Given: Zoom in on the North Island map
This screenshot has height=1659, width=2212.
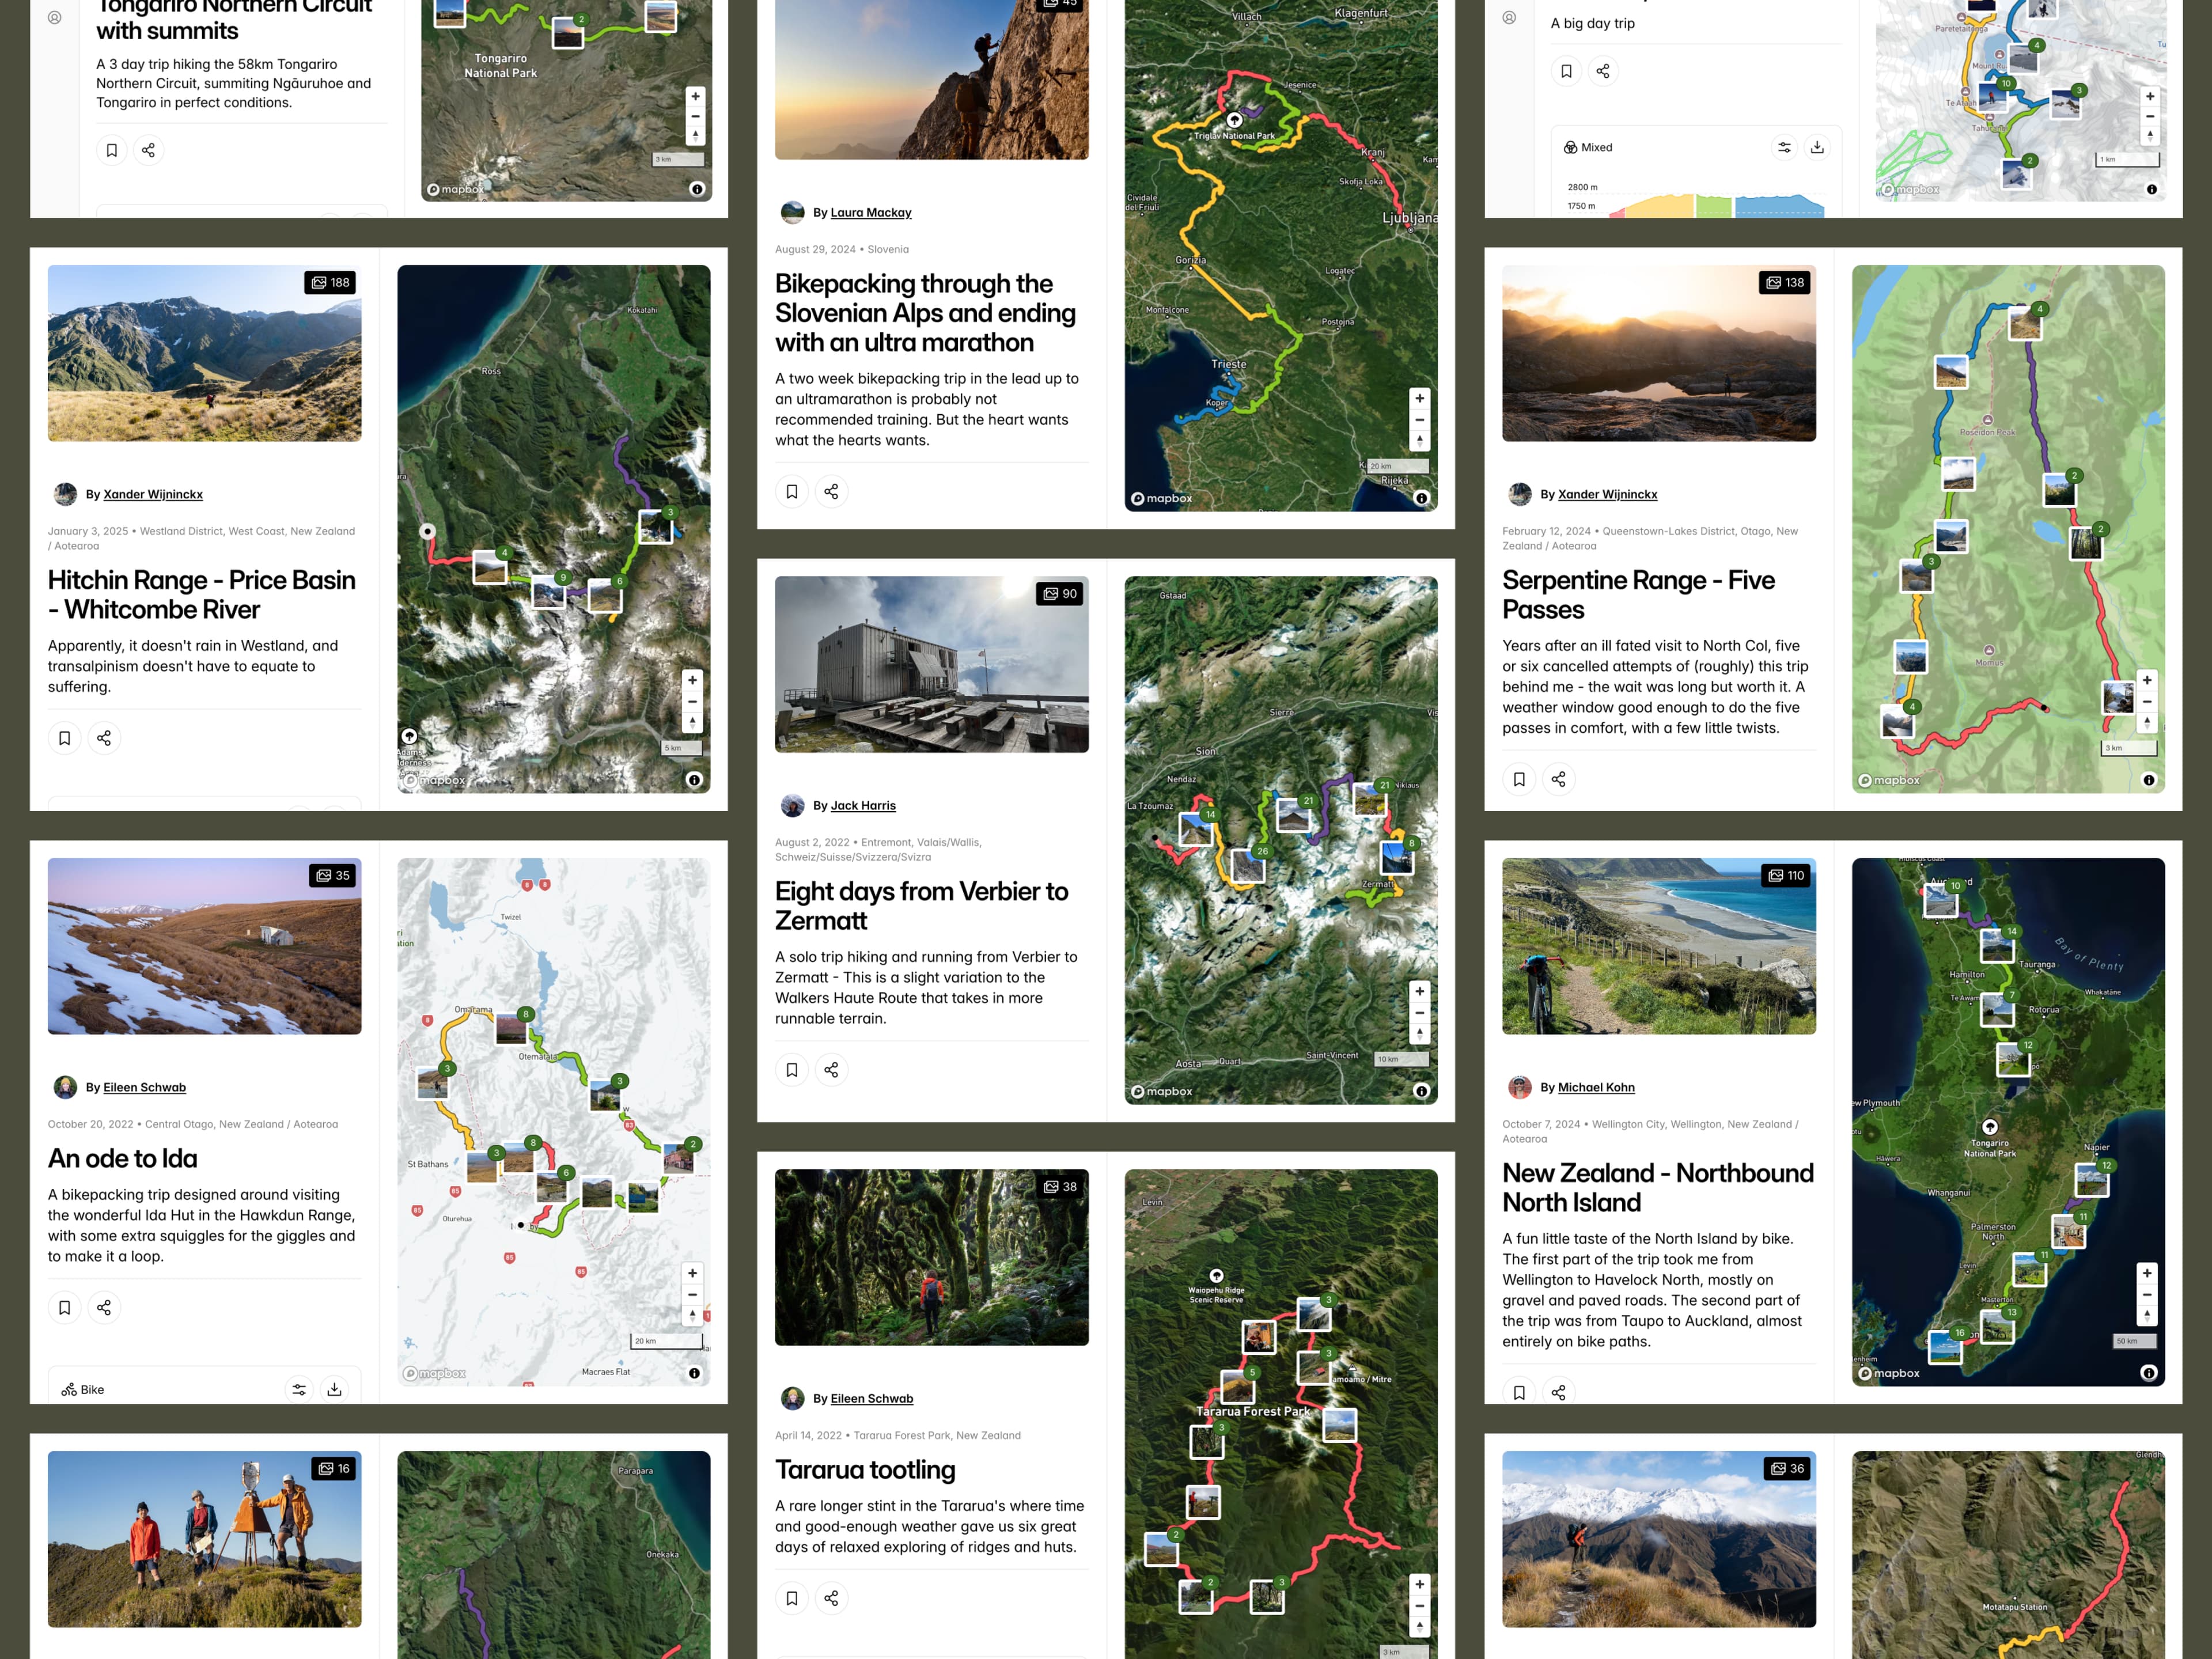Looking at the screenshot, I should pyautogui.click(x=2146, y=1273).
